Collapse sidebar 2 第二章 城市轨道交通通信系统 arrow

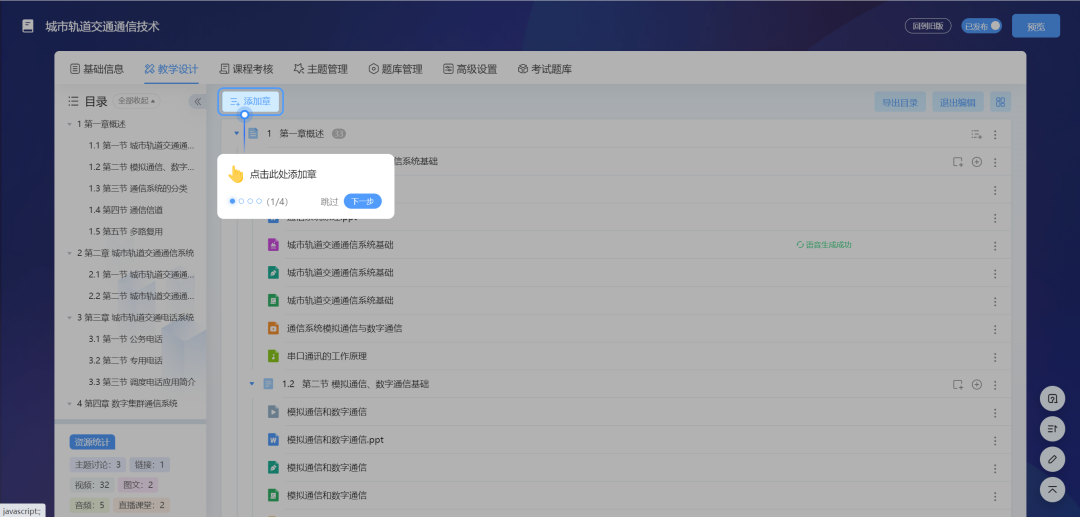click(x=70, y=253)
